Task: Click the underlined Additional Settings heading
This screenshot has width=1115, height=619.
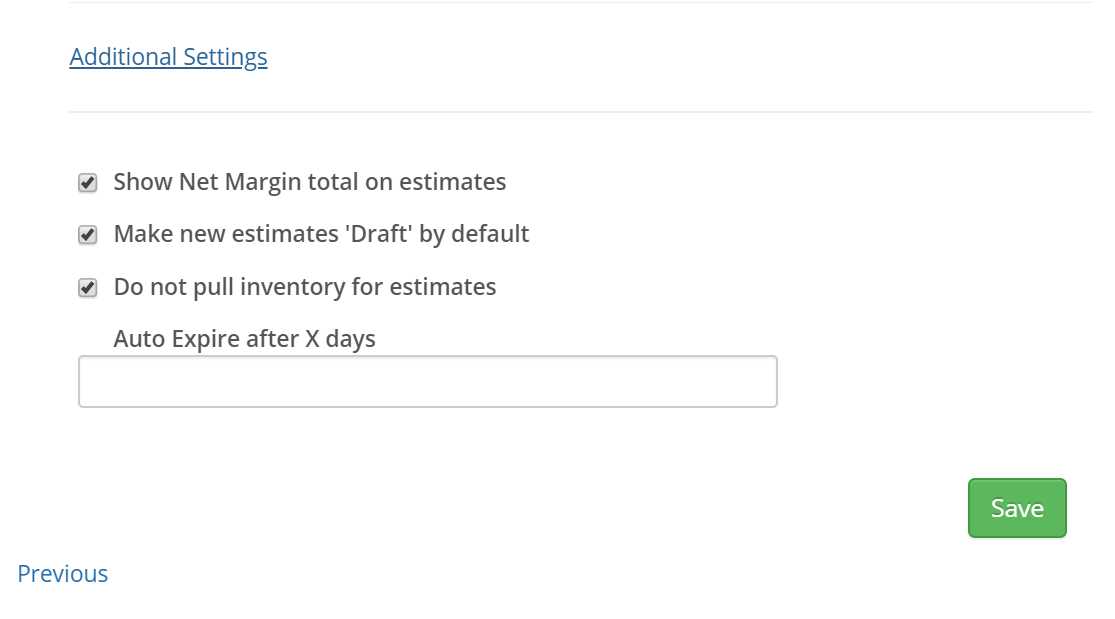Action: 168,57
